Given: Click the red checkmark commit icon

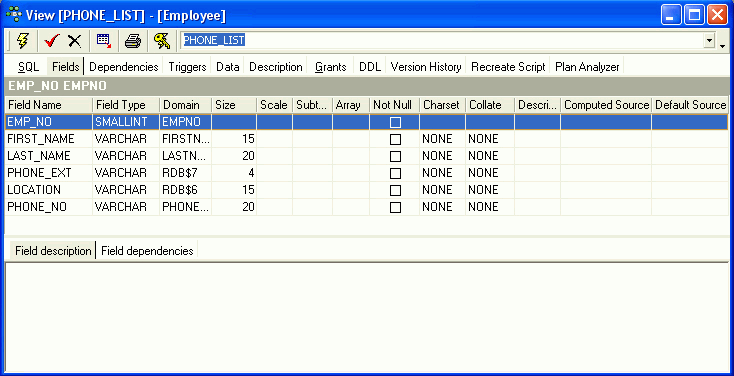Looking at the screenshot, I should tap(52, 41).
